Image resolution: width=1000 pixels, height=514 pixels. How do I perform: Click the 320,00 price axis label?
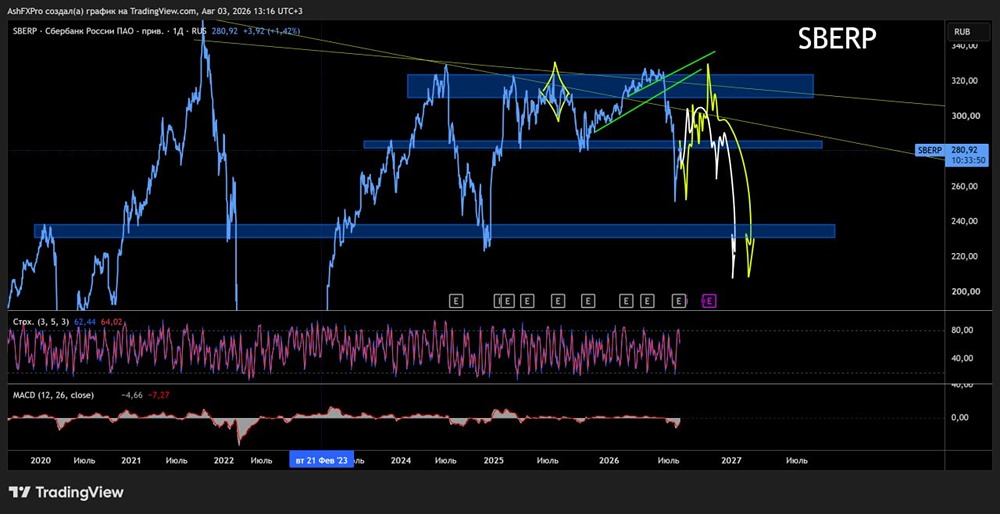(x=964, y=81)
